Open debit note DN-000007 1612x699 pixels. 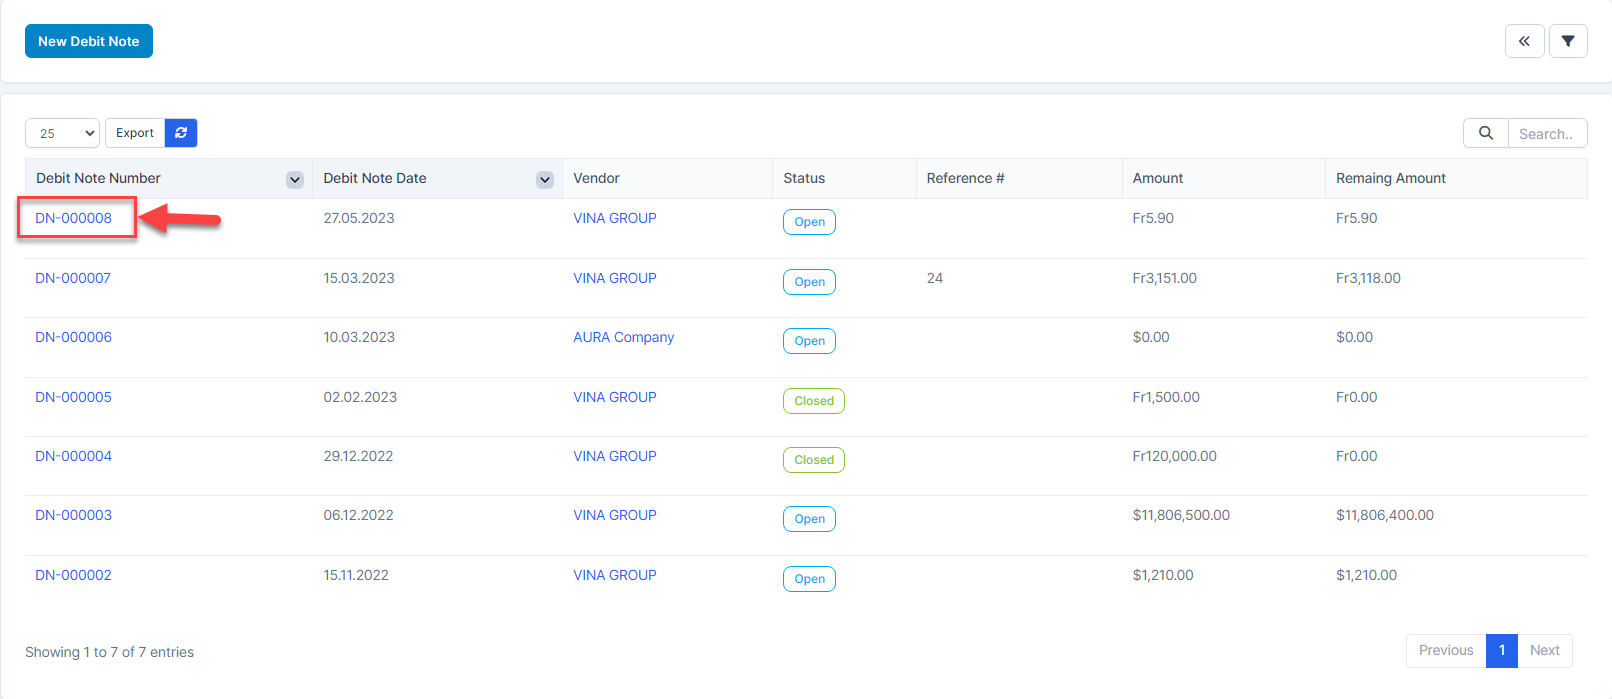tap(73, 278)
